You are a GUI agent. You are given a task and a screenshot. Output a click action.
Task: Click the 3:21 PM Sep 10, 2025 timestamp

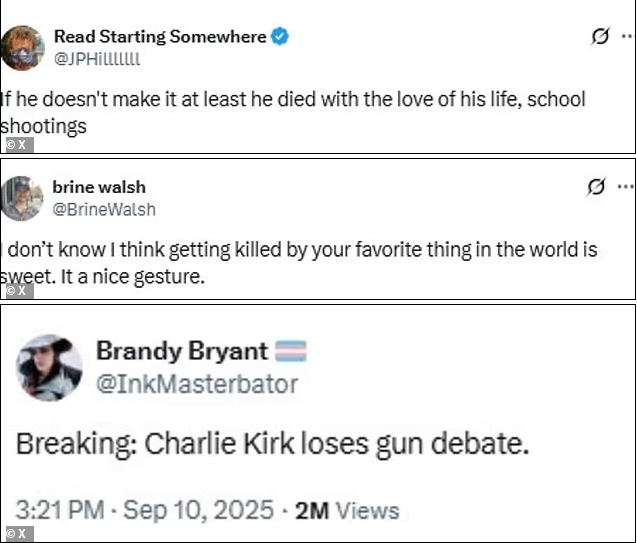click(x=144, y=510)
